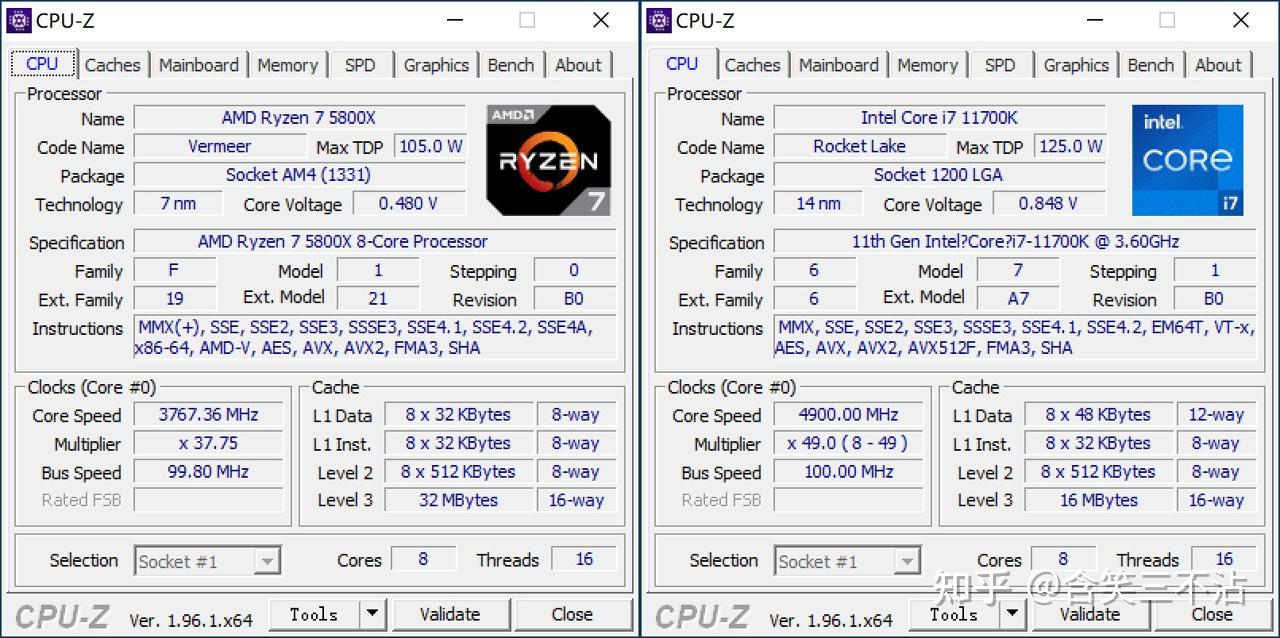The image size is (1280, 638).
Task: Open Bench tab in the Ryzen window
Action: (x=511, y=65)
